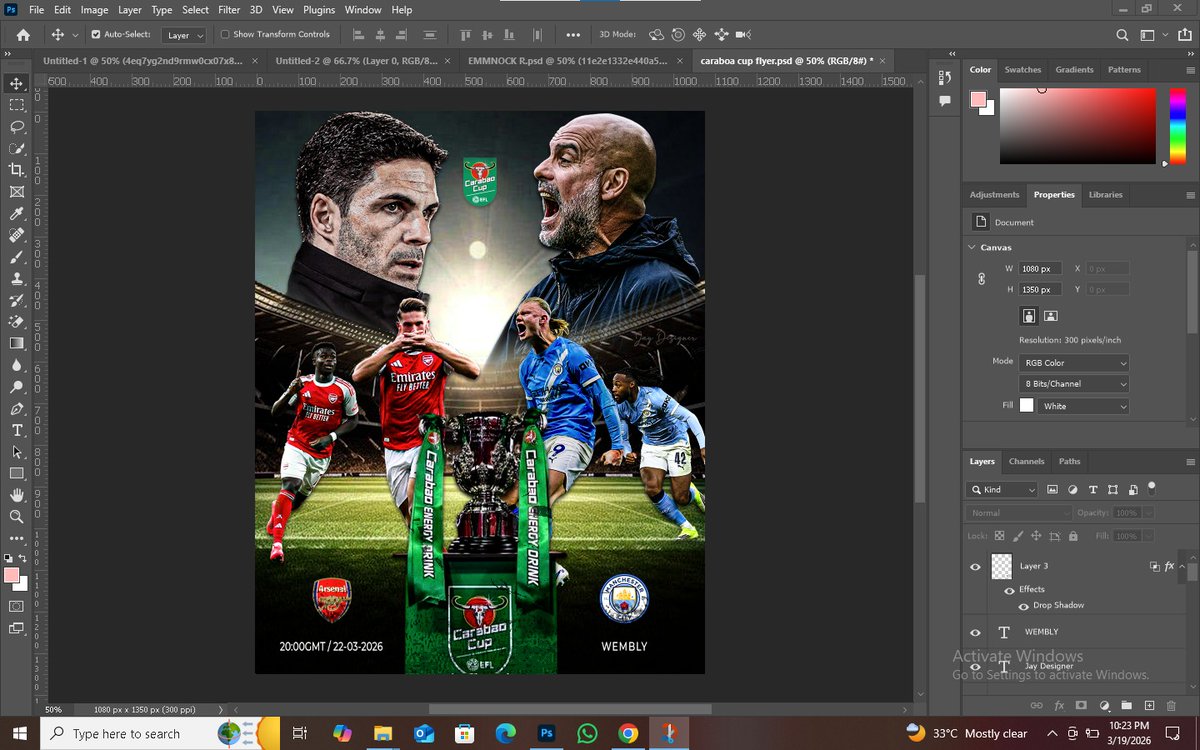Image resolution: width=1200 pixels, height=750 pixels.
Task: Toggle the Auto-Select checkbox
Action: pyautogui.click(x=96, y=34)
